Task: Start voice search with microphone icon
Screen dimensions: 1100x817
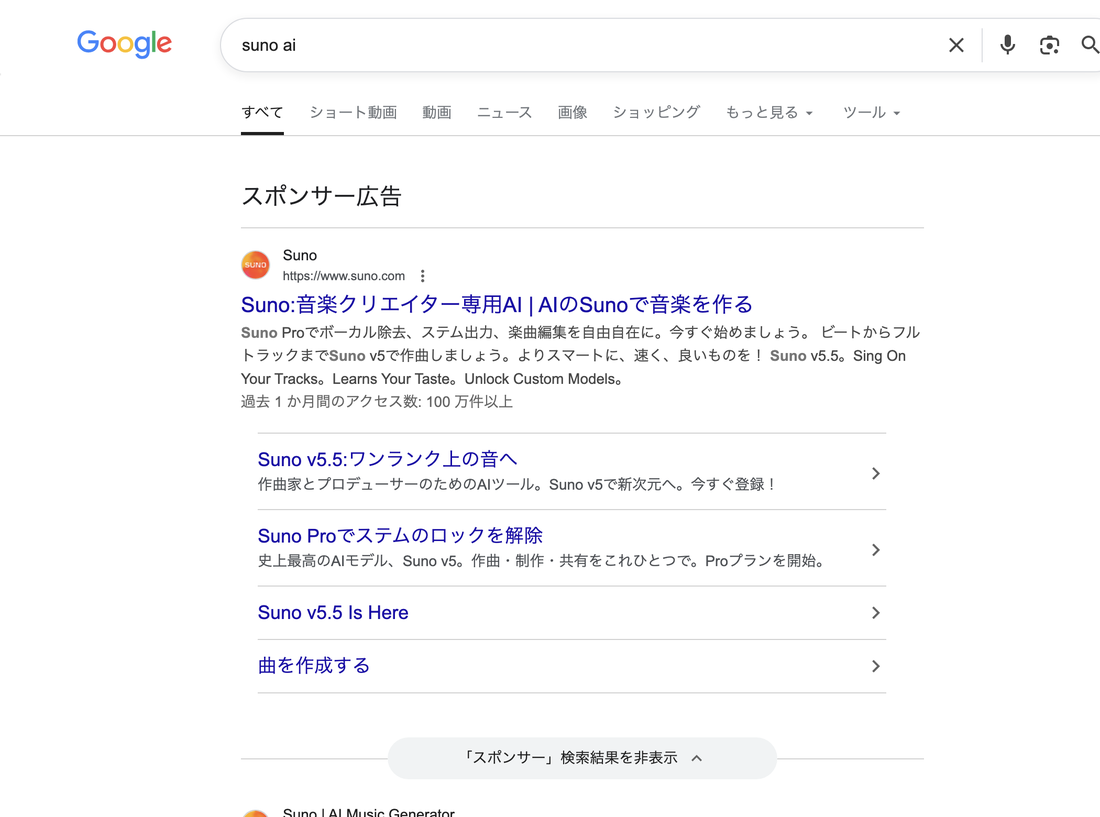Action: pyautogui.click(x=1007, y=45)
